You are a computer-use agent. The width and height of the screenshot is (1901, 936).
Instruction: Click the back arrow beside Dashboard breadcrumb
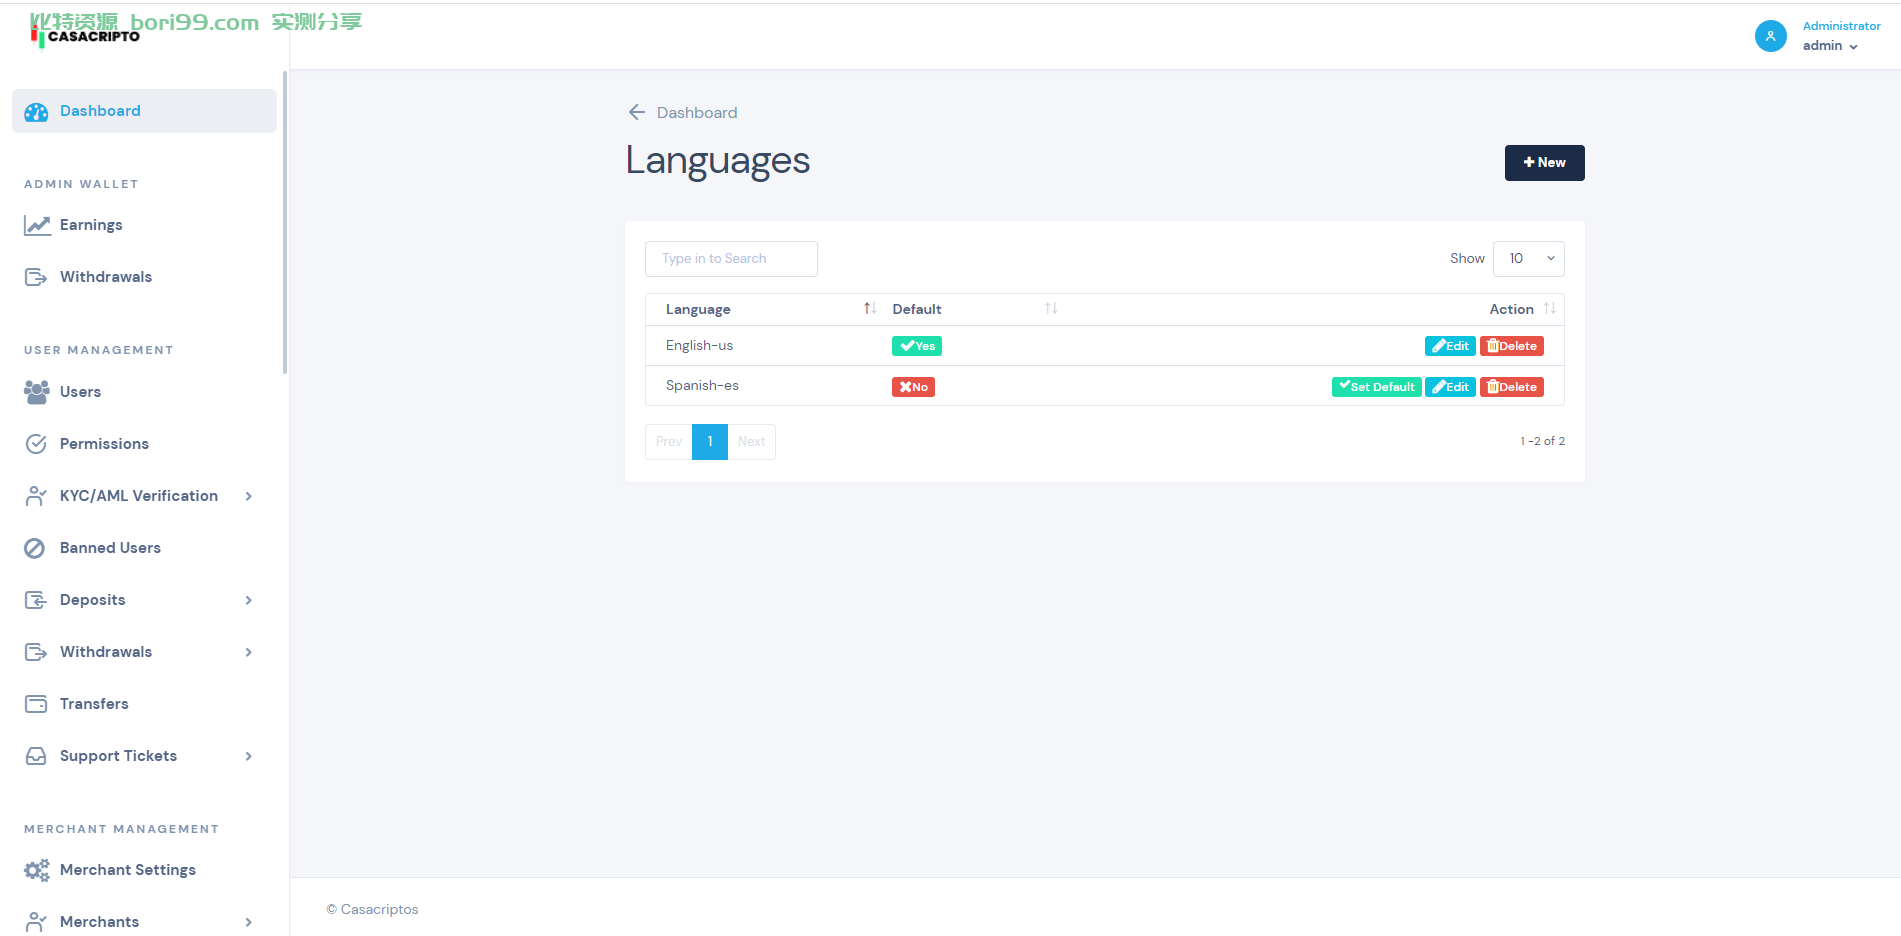[x=637, y=112]
